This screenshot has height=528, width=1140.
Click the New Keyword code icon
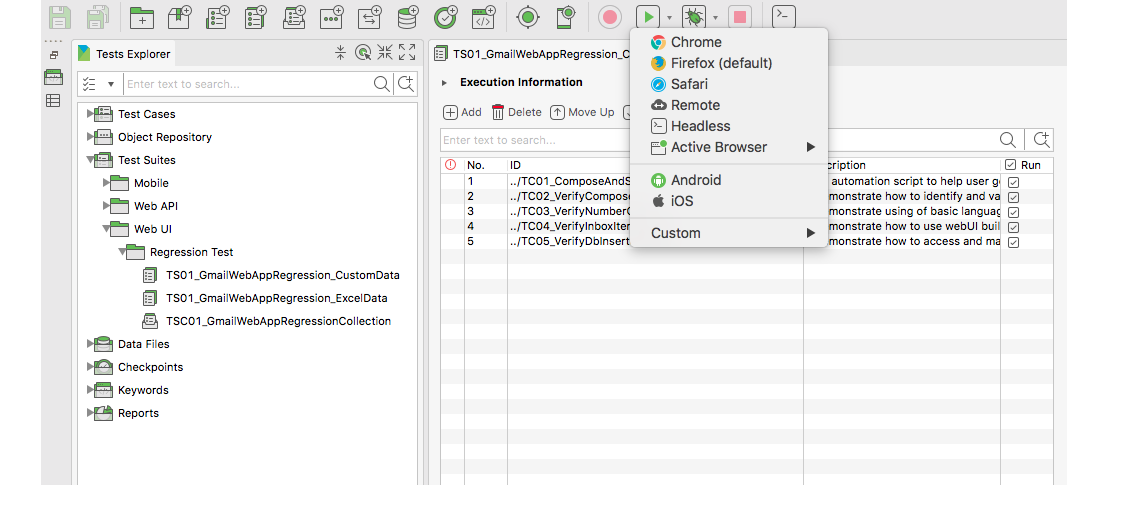[x=484, y=17]
